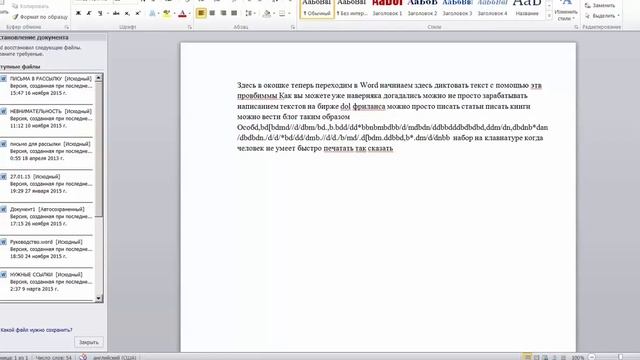Open Выделить (Select) dropdown
The width and height of the screenshot is (640, 360).
(x=602, y=16)
